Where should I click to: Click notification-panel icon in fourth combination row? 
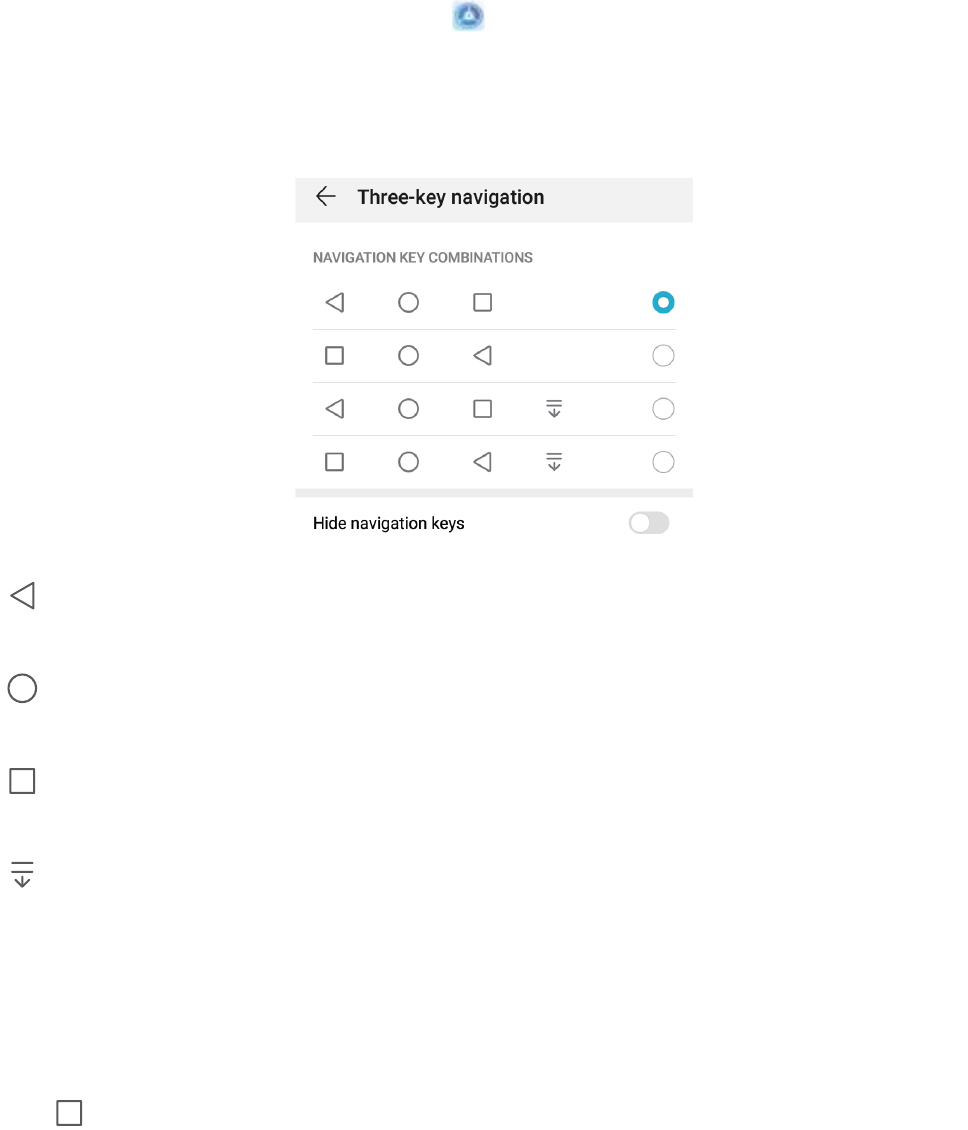coord(554,462)
